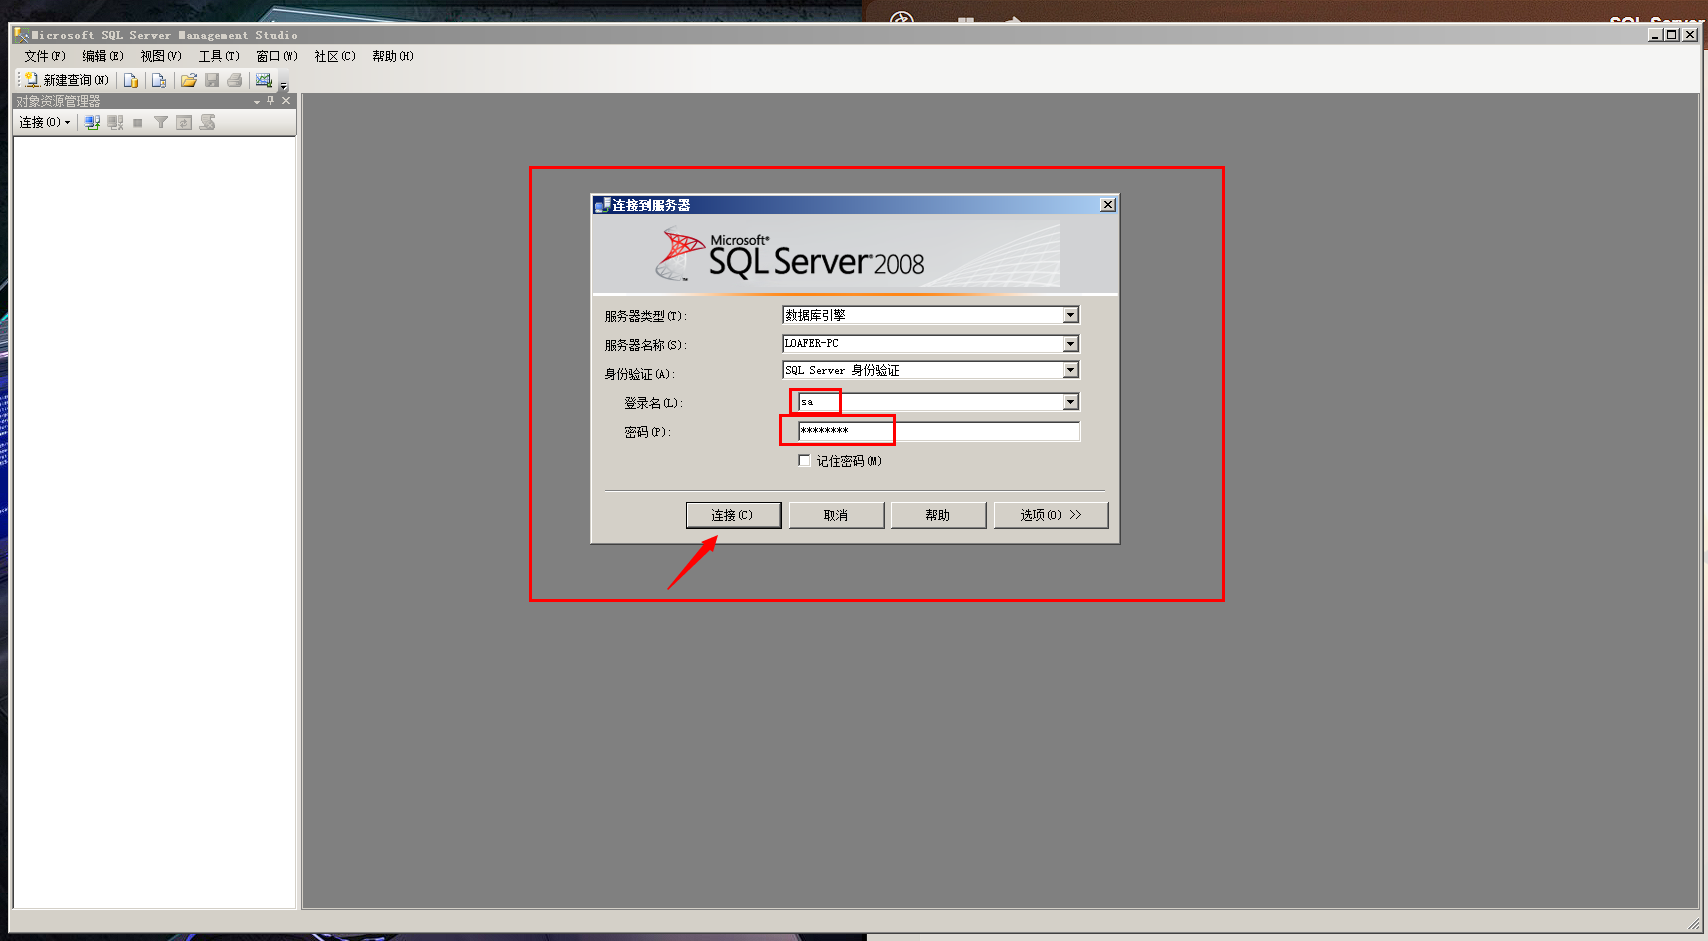Click the Connect Object Explorer computer icon
Viewport: 1708px width, 941px height.
pyautogui.click(x=92, y=122)
